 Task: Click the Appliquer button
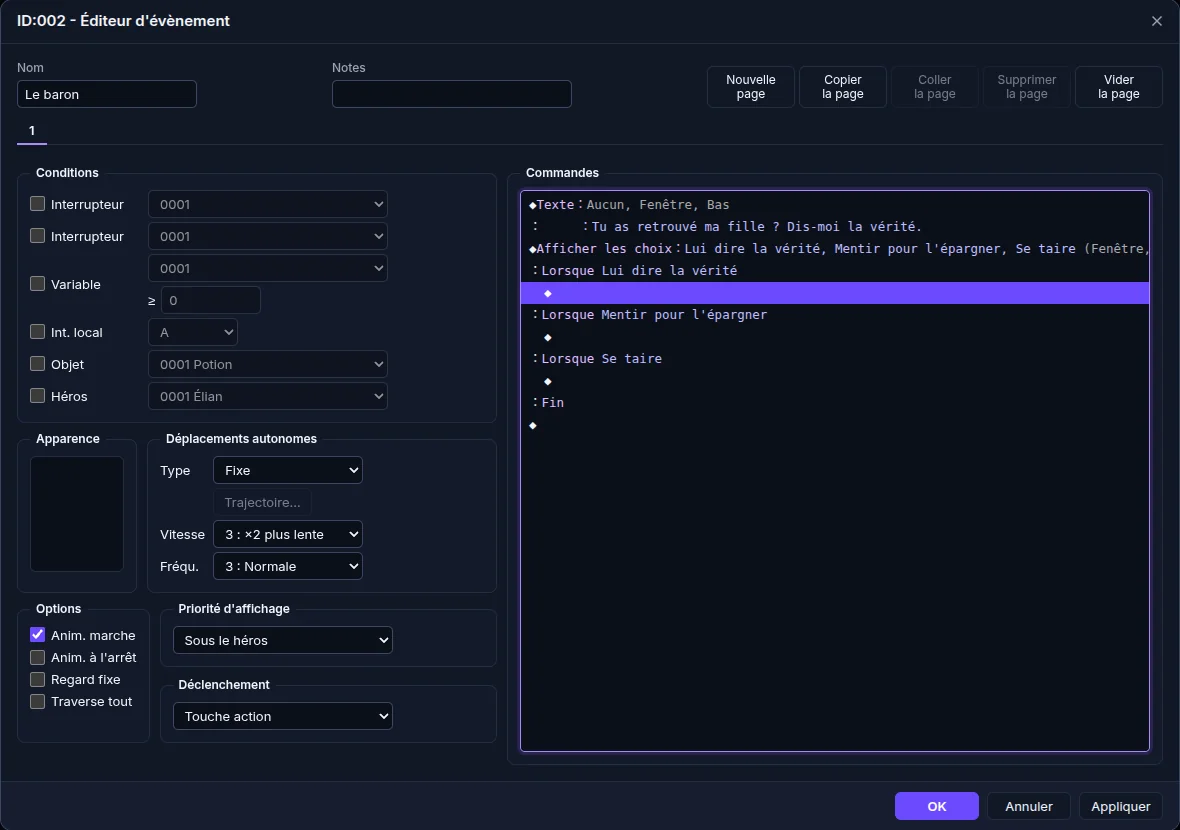[1121, 806]
